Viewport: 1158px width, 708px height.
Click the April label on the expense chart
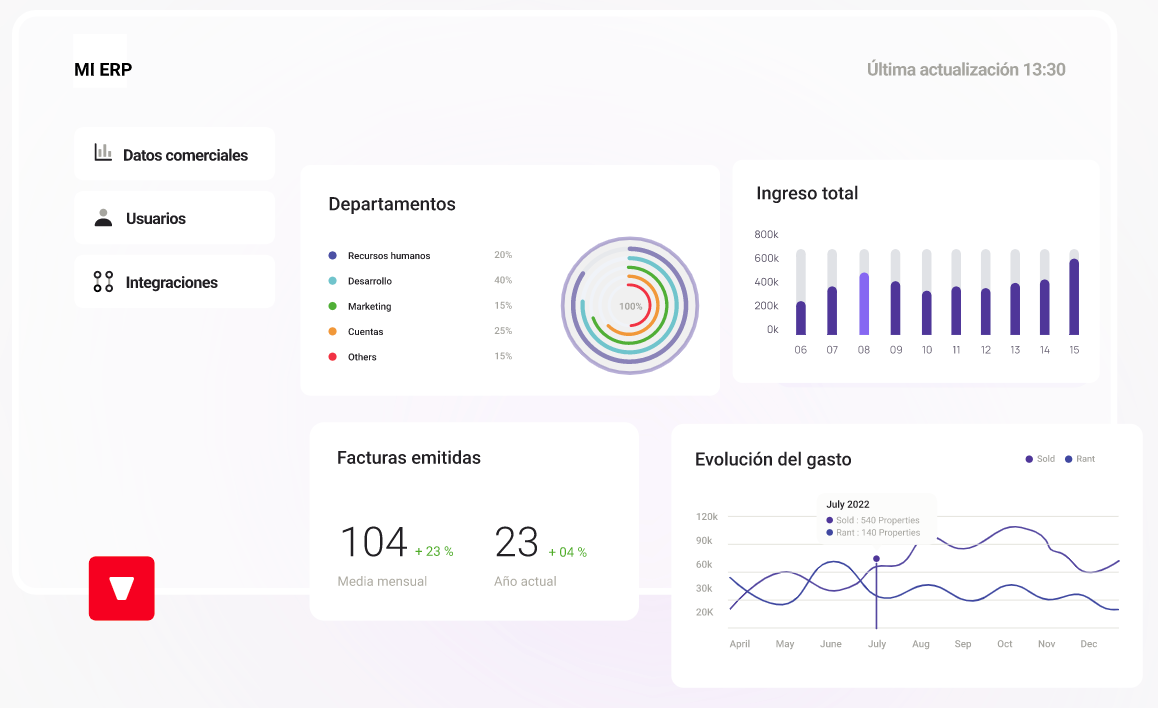coord(740,644)
